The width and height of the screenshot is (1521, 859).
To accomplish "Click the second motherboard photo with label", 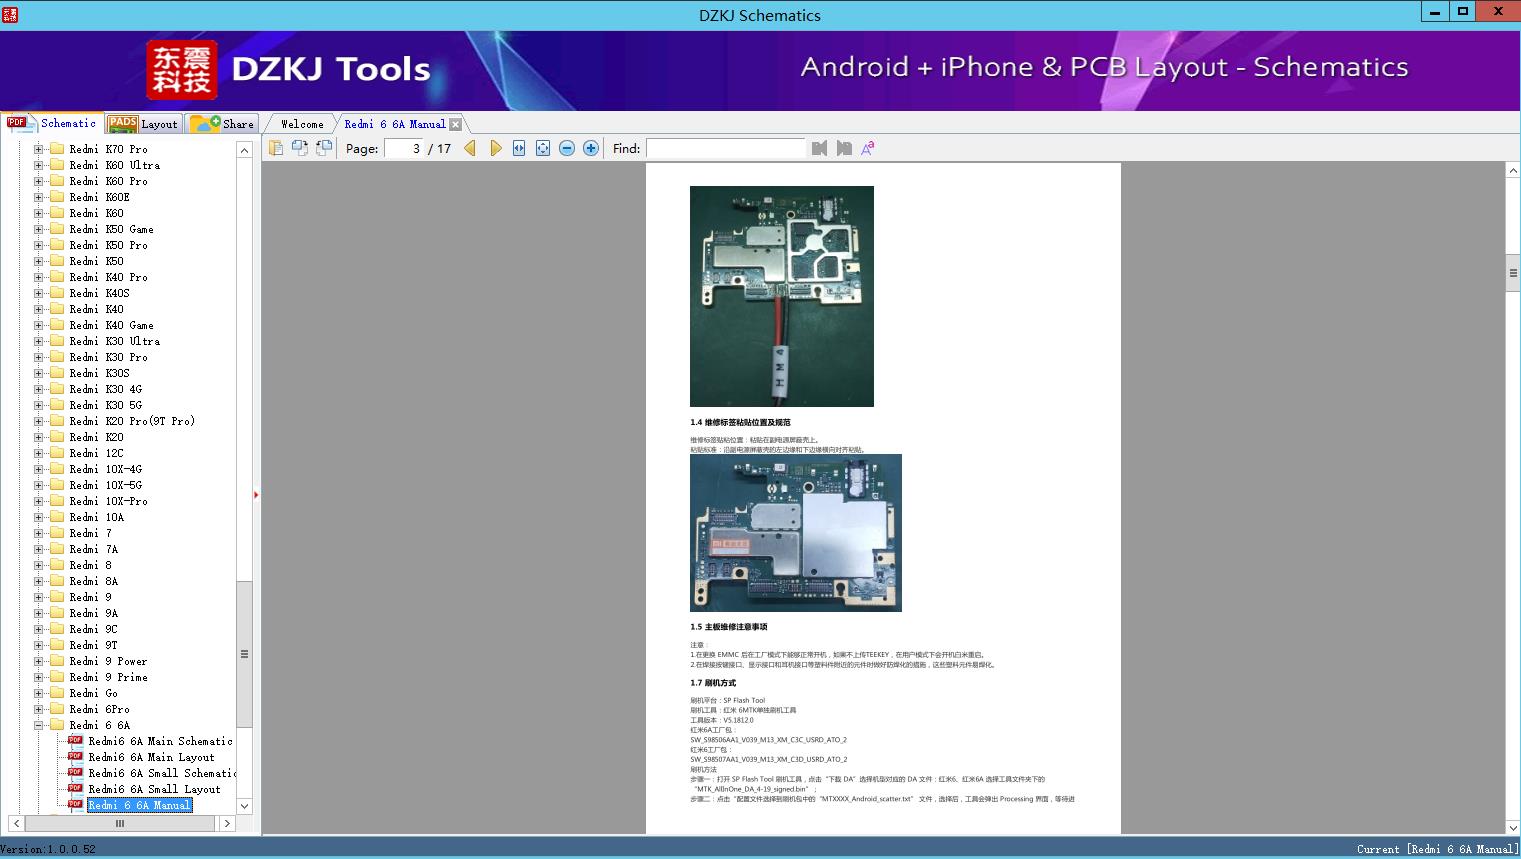I will (x=796, y=533).
